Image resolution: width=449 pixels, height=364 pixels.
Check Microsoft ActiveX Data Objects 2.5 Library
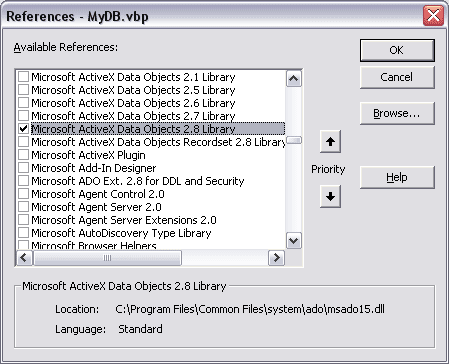23,90
